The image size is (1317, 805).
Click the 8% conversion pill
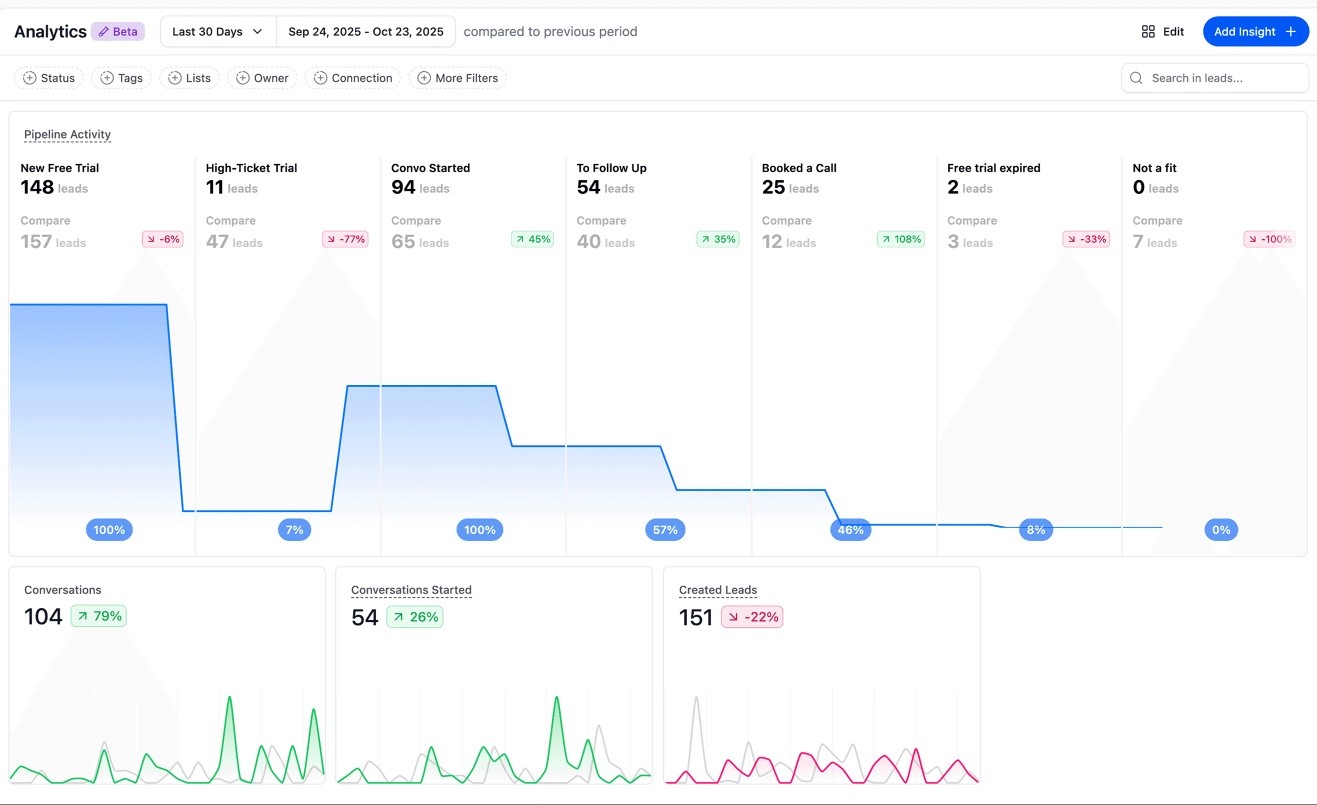point(1036,530)
